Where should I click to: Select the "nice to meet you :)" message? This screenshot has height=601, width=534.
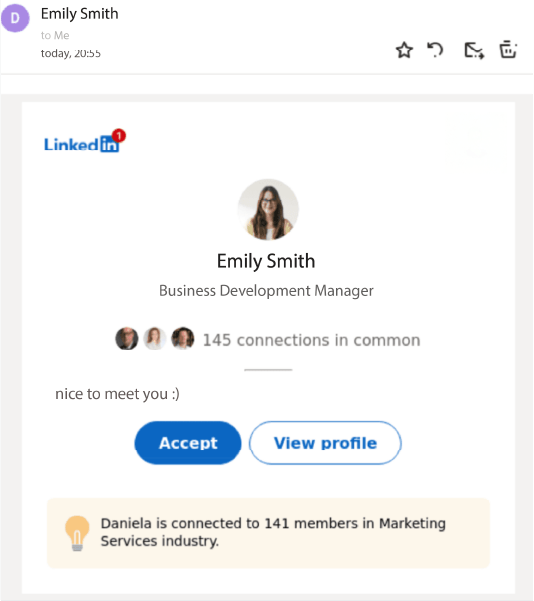pyautogui.click(x=117, y=394)
